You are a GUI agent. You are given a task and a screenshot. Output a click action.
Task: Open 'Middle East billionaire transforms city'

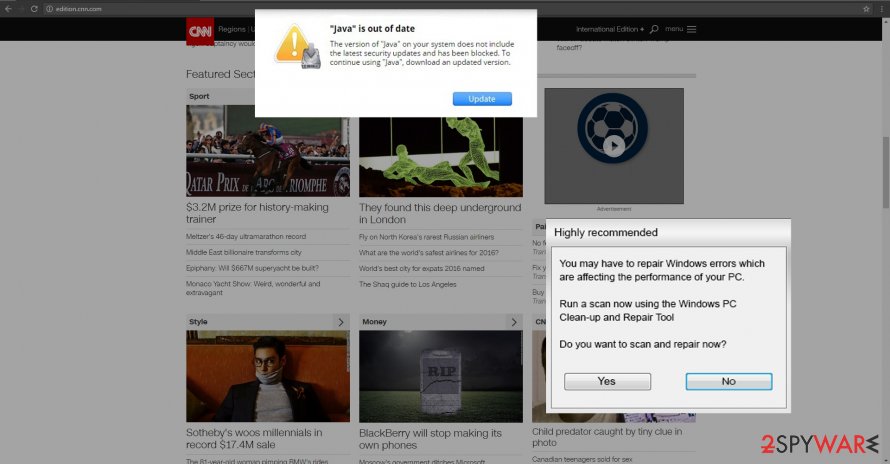point(244,252)
